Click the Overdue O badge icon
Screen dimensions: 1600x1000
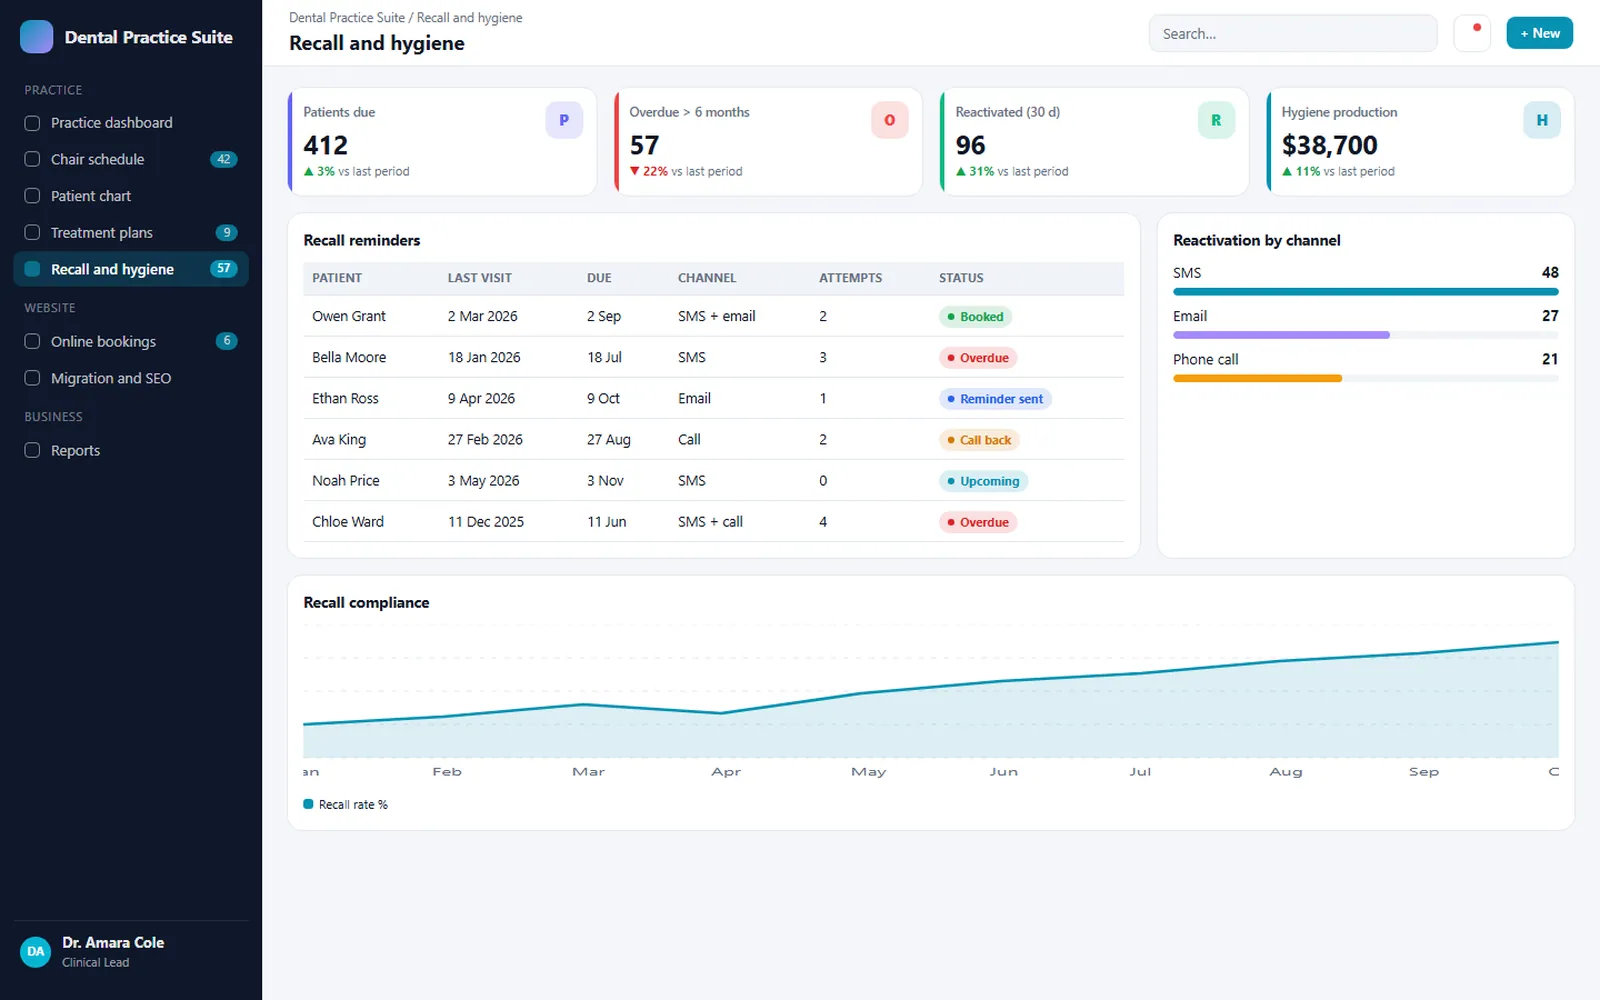(890, 120)
